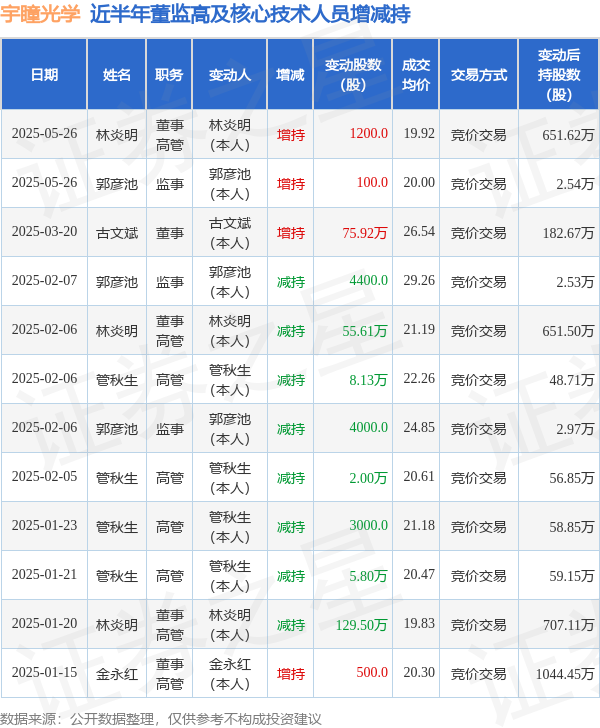Select the average price 20.47

tap(419, 574)
